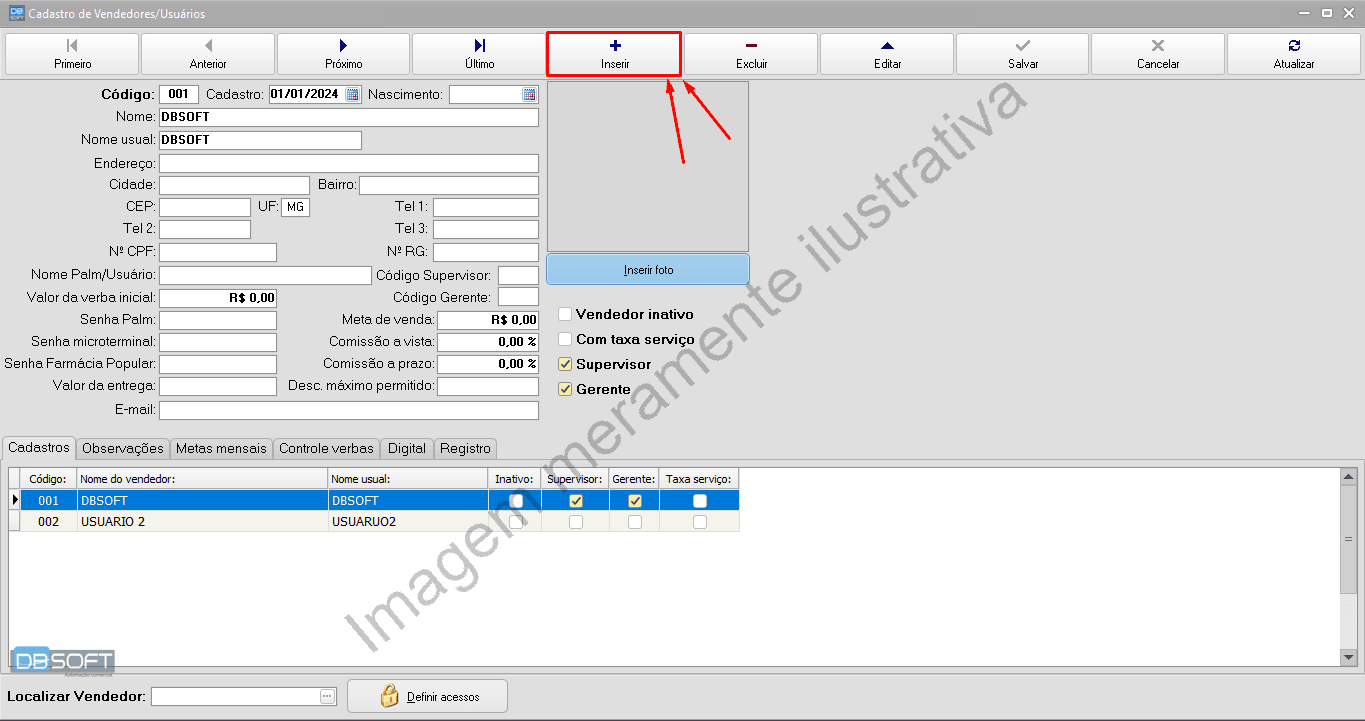This screenshot has height=721, width=1365.
Task: Click the Senha Palm input field
Action: pos(218,320)
